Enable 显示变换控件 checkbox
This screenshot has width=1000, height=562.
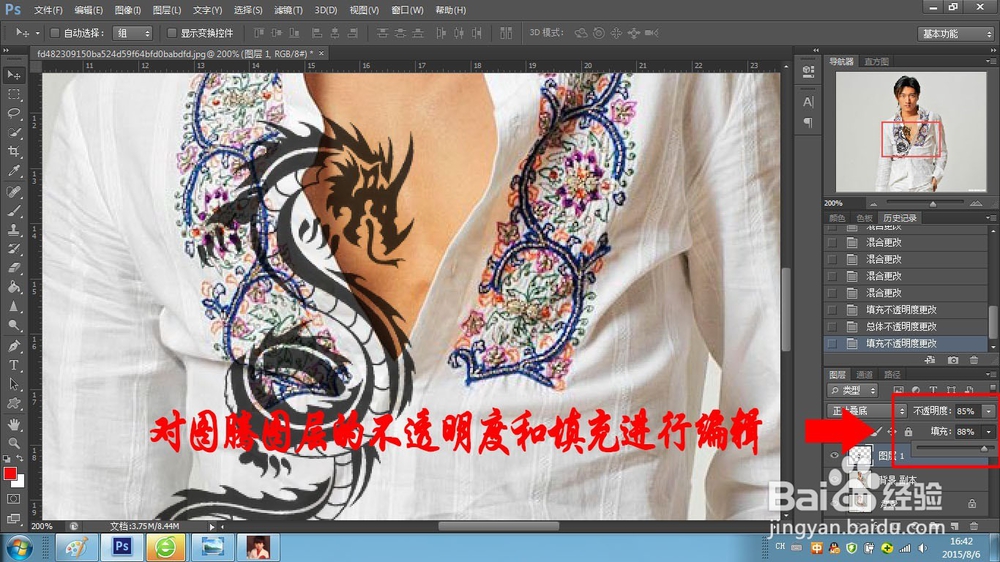tap(172, 33)
